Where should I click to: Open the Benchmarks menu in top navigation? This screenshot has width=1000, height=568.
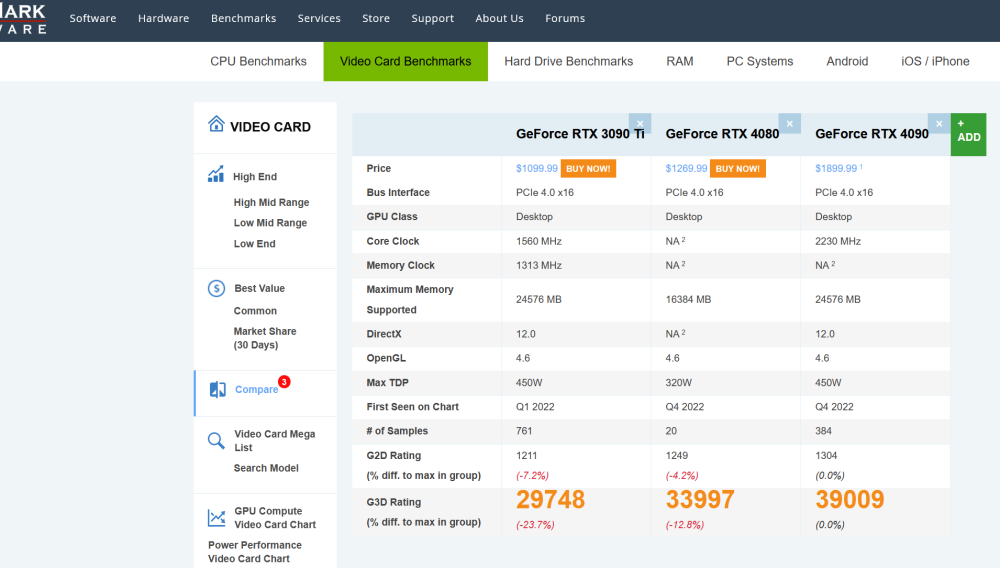click(x=243, y=18)
